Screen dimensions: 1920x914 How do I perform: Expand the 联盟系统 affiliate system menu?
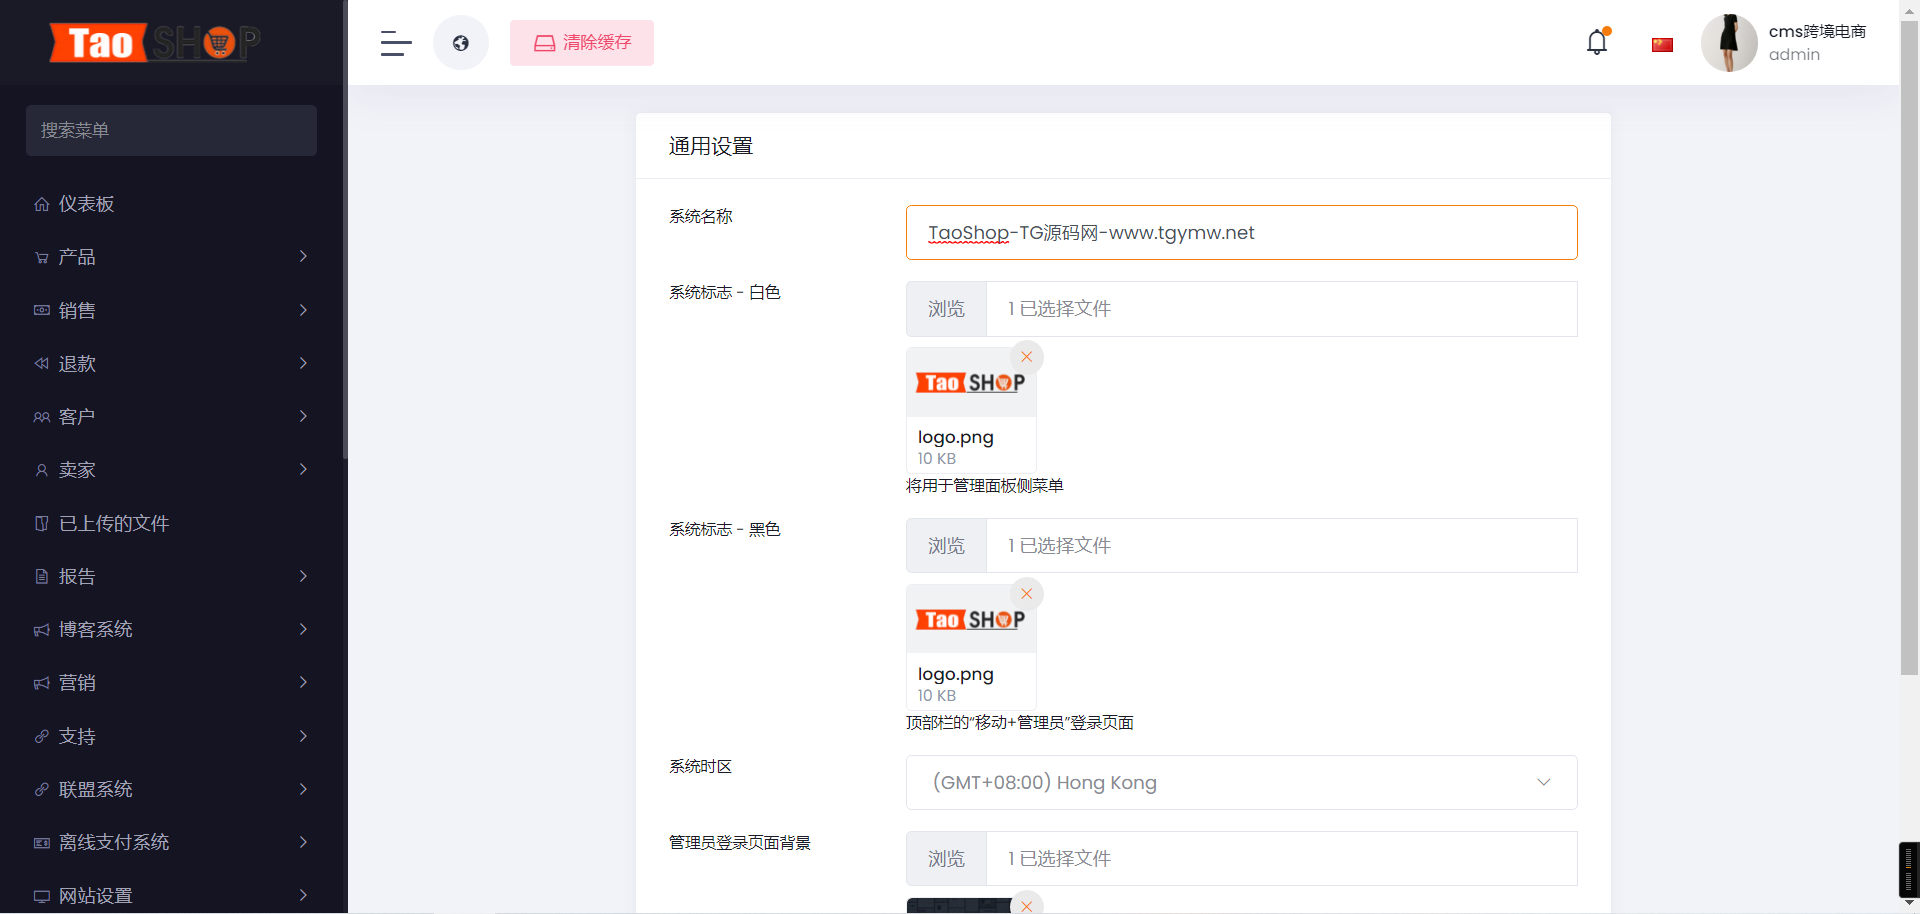click(x=171, y=789)
